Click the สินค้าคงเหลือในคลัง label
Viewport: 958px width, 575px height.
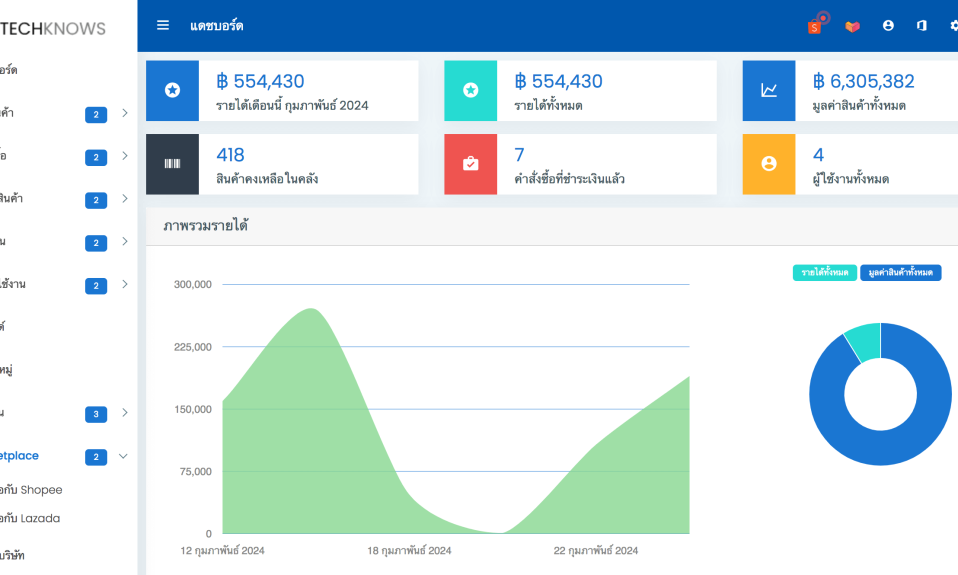pyautogui.click(x=267, y=179)
